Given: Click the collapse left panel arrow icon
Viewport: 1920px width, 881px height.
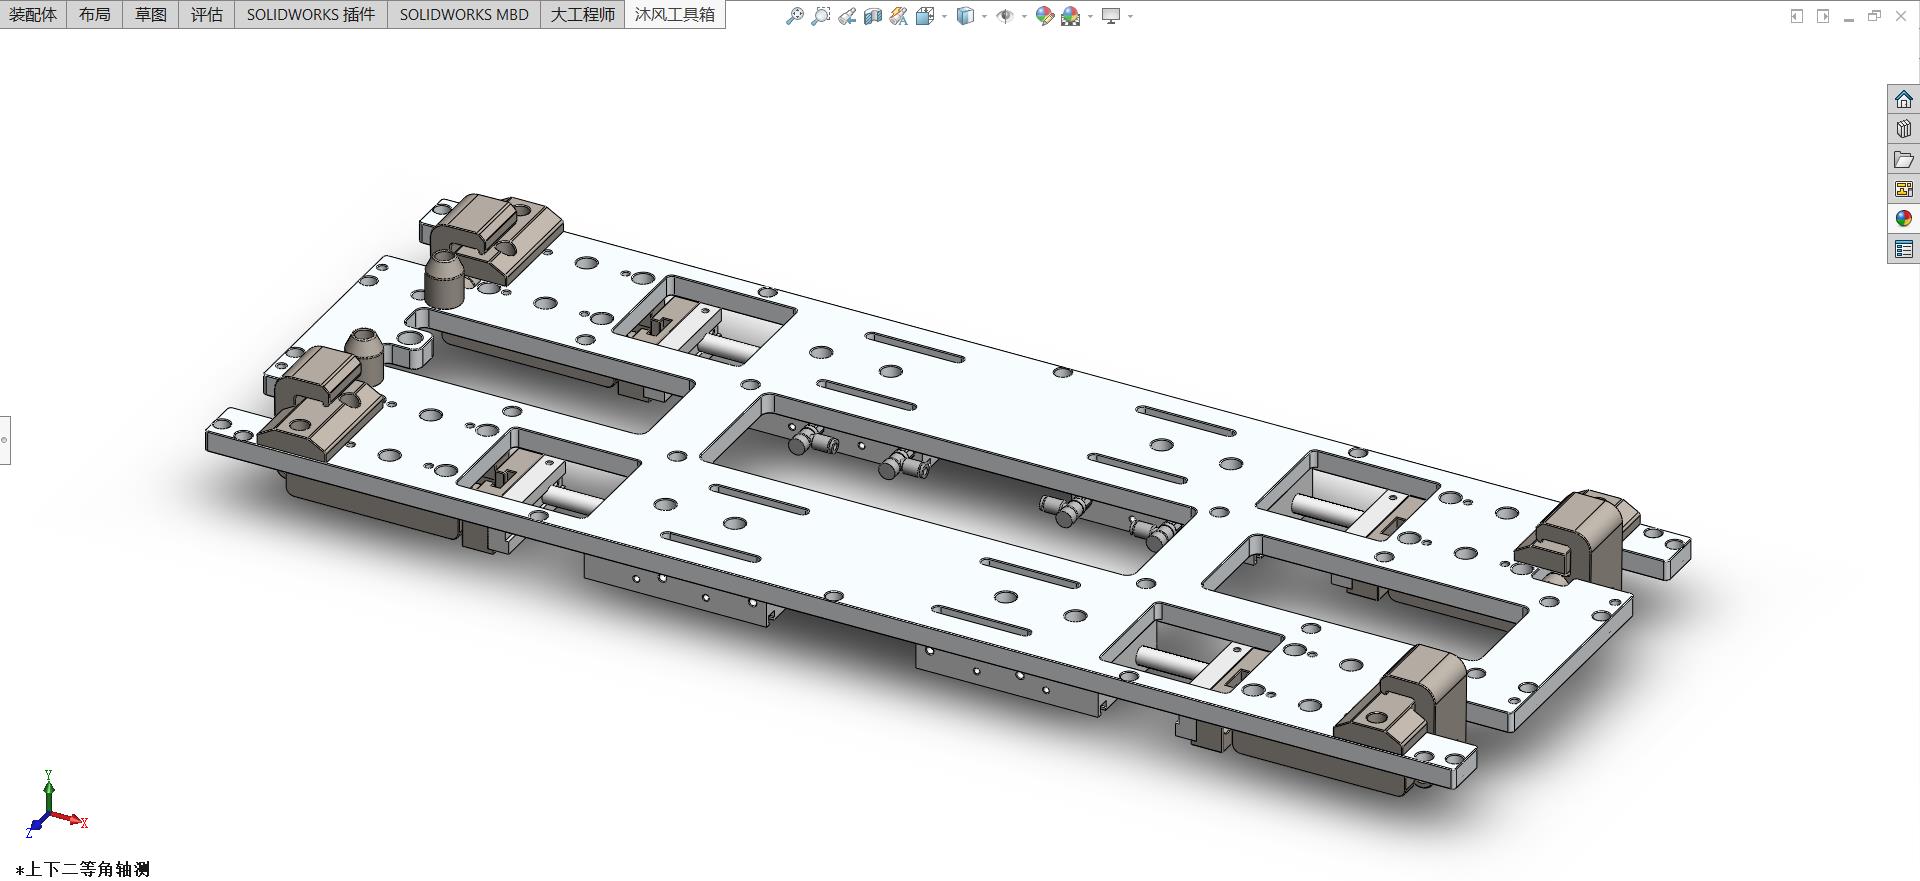Looking at the screenshot, I should point(1797,16).
